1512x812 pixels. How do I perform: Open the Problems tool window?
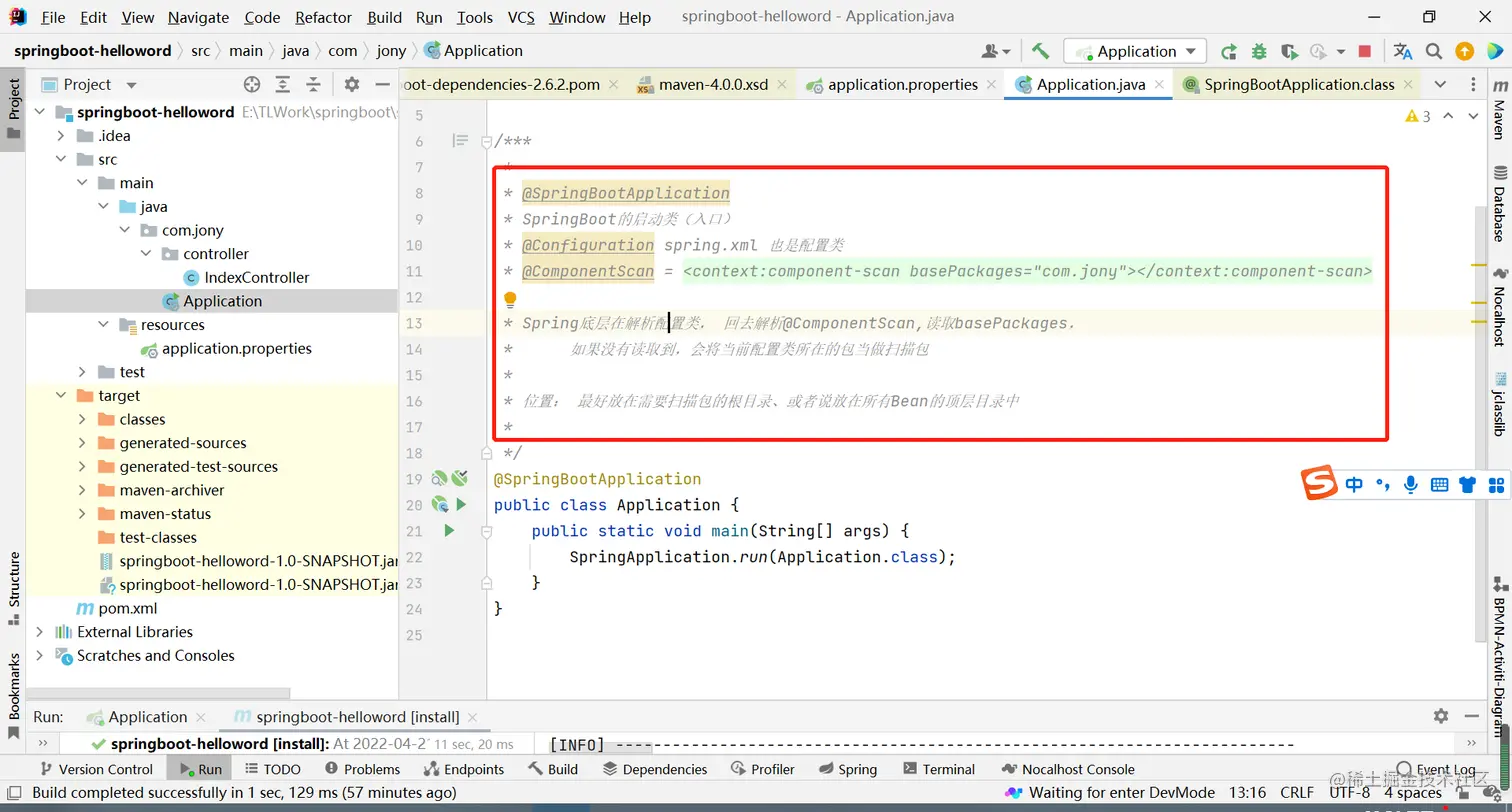coord(362,769)
